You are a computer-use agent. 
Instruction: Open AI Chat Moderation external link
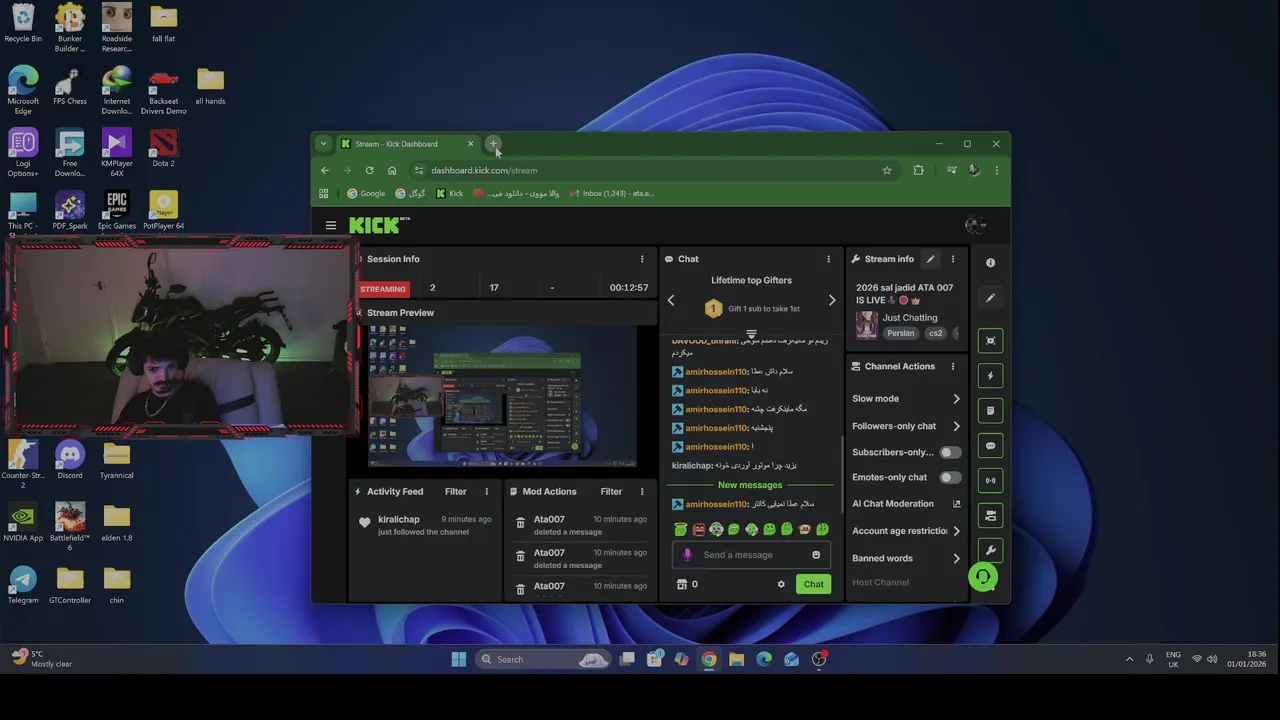956,504
